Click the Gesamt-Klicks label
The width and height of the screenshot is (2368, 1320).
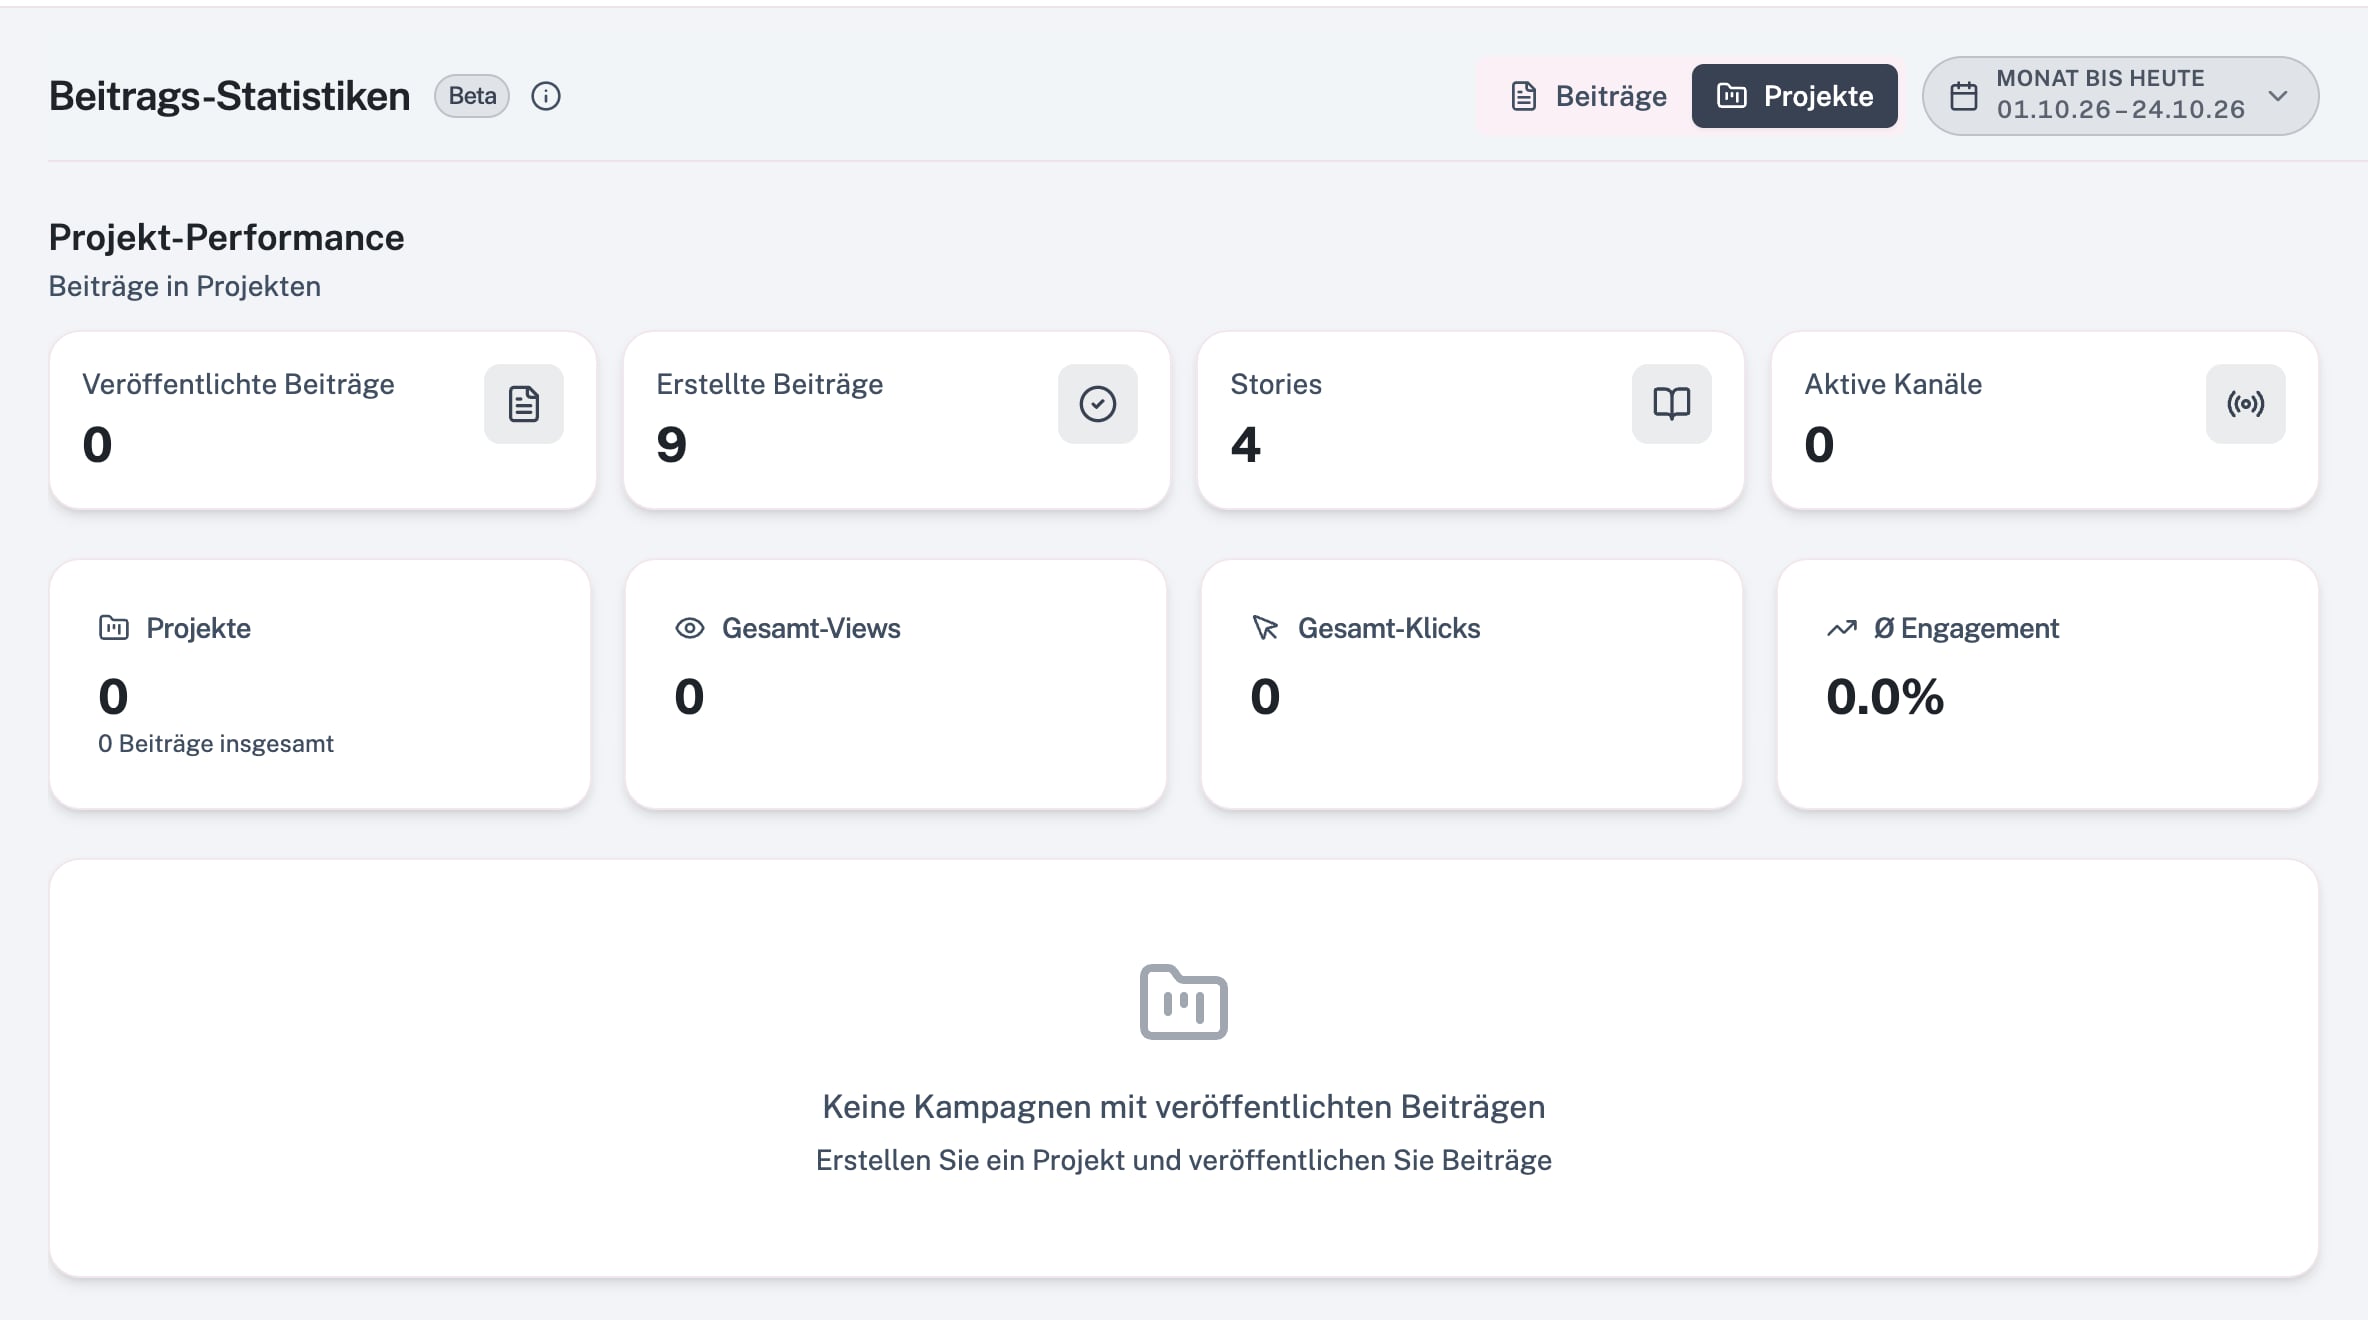(x=1389, y=628)
